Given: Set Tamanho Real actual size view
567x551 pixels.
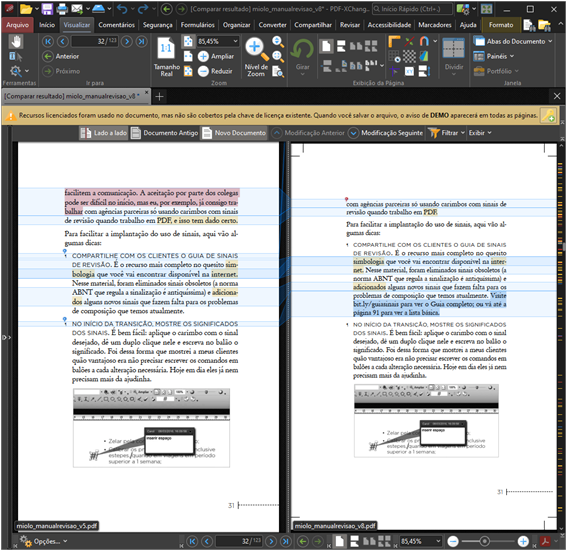Looking at the screenshot, I should (x=166, y=56).
